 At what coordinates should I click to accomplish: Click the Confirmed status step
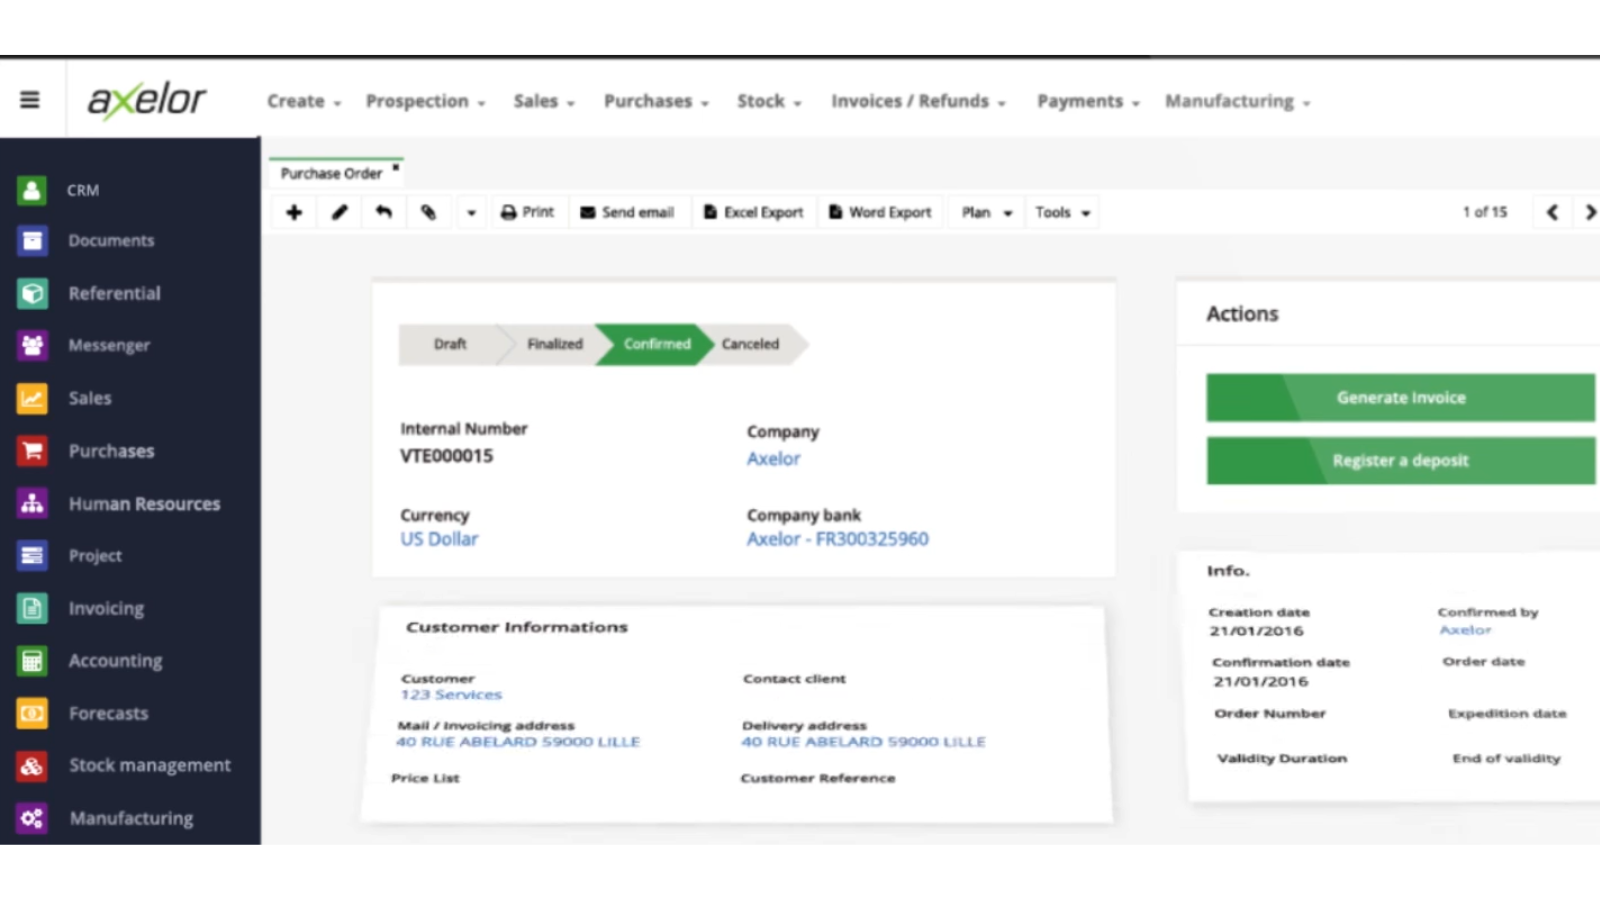click(657, 344)
